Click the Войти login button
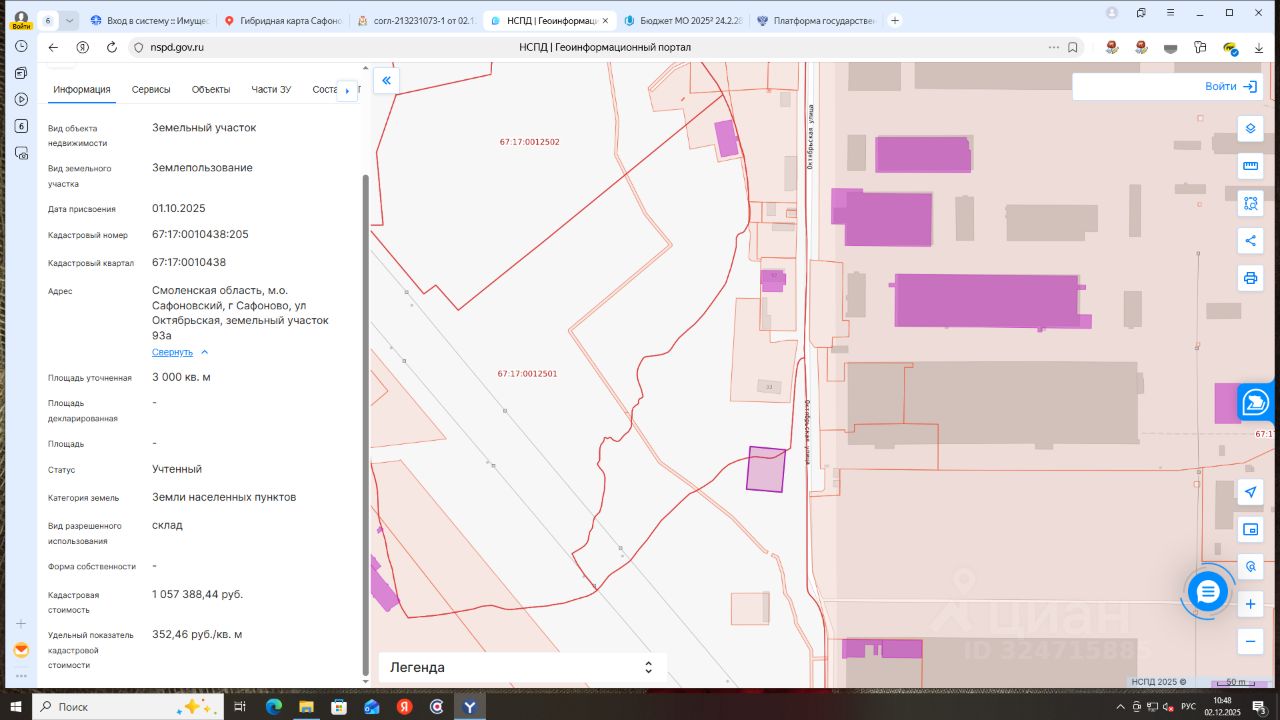 pyautogui.click(x=1230, y=87)
